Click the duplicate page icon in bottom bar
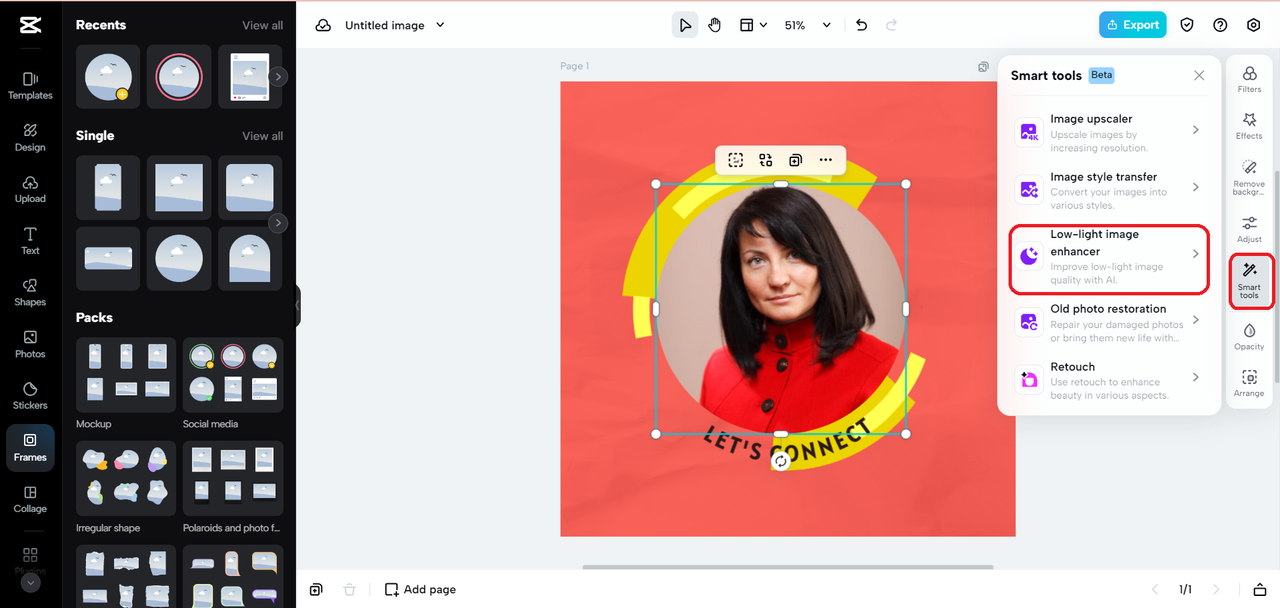 (x=316, y=590)
